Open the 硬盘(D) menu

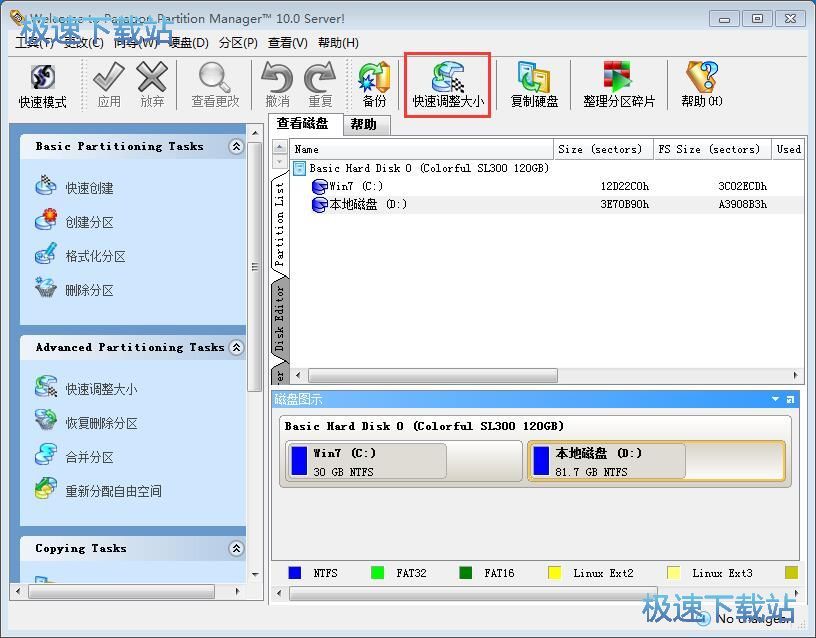pos(189,43)
